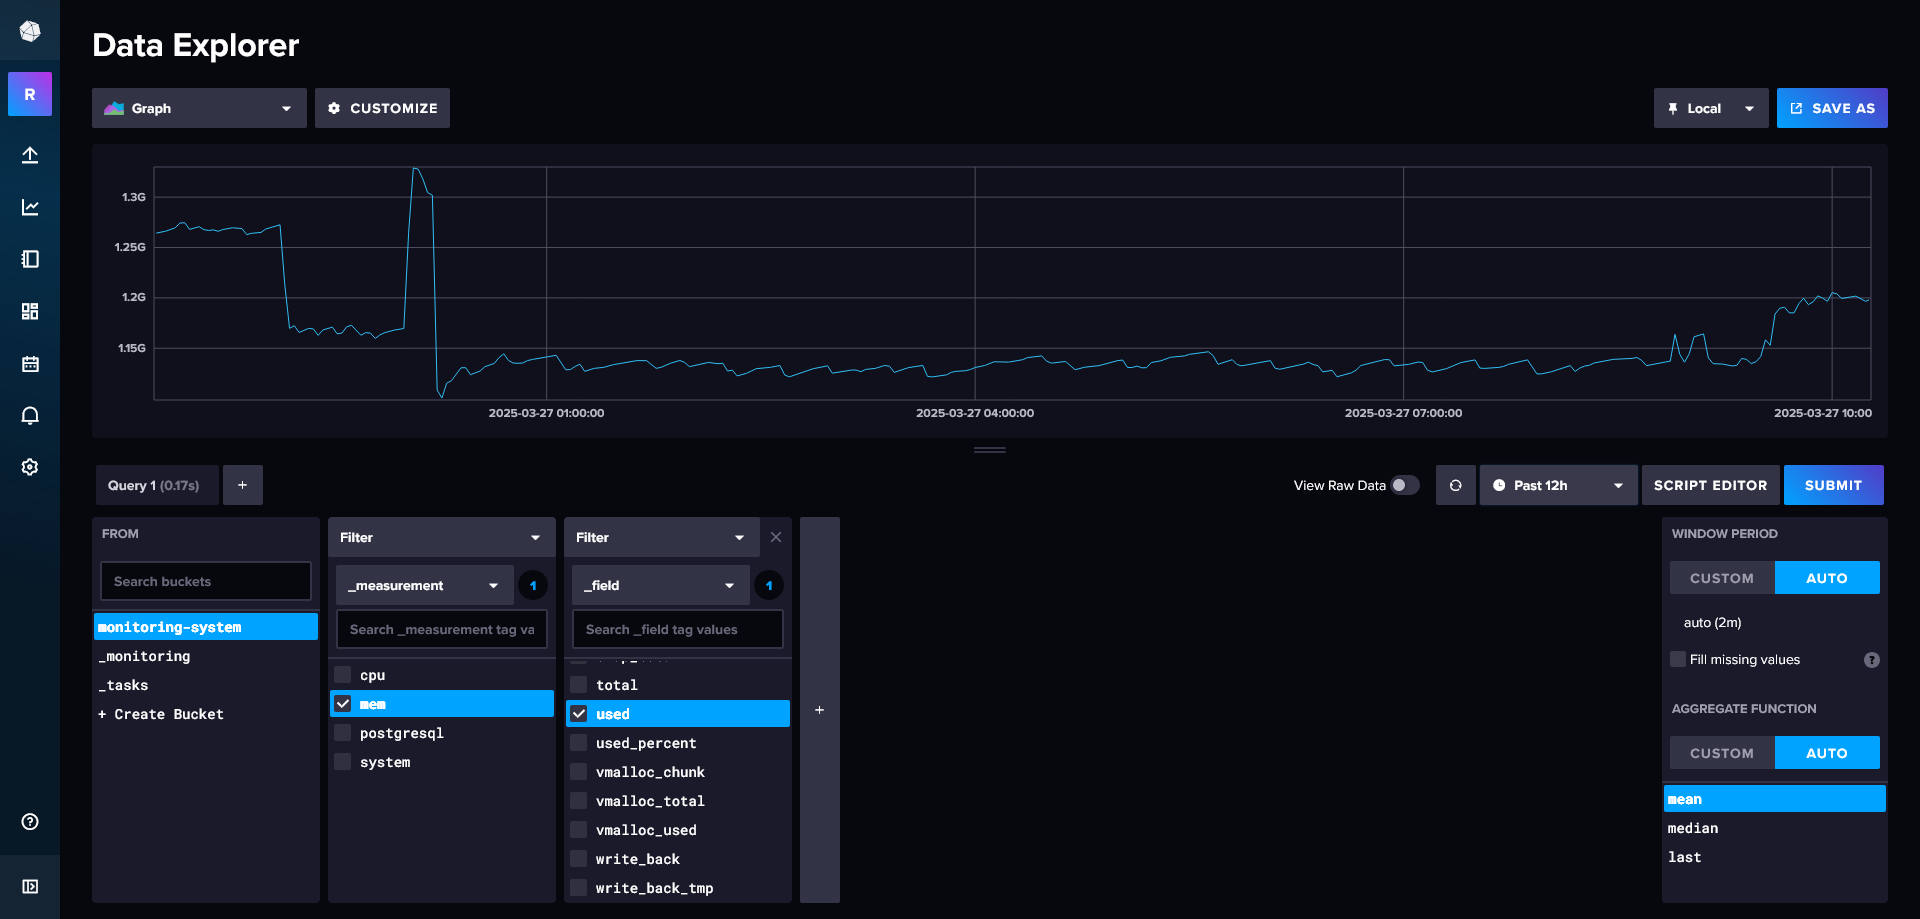Open the Graph visualization type dropdown

(x=199, y=108)
